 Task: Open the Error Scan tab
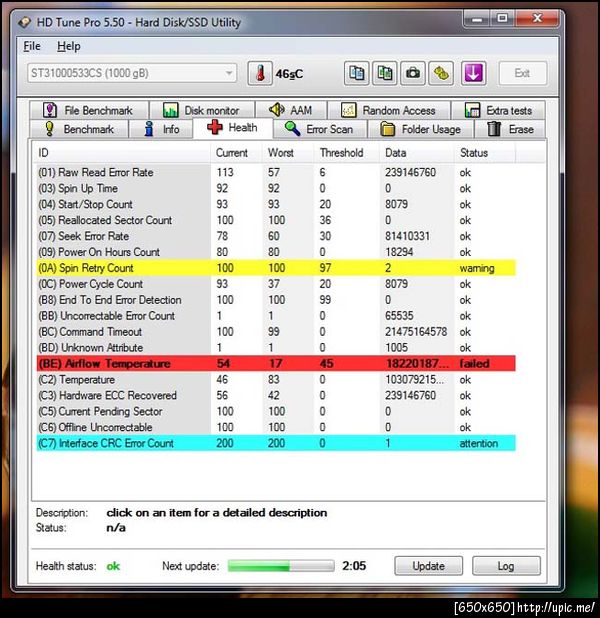[320, 129]
